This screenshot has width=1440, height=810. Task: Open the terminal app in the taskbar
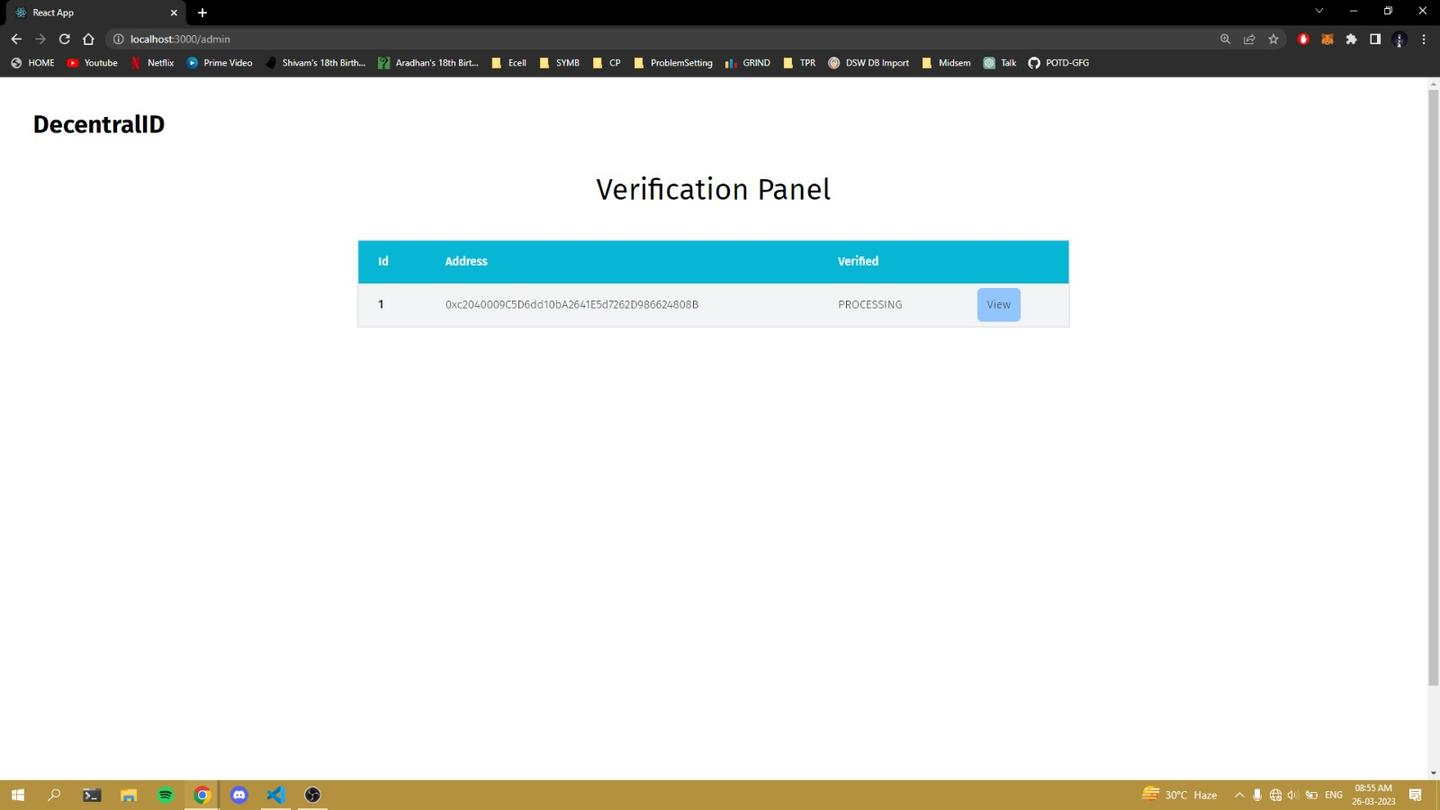click(91, 795)
